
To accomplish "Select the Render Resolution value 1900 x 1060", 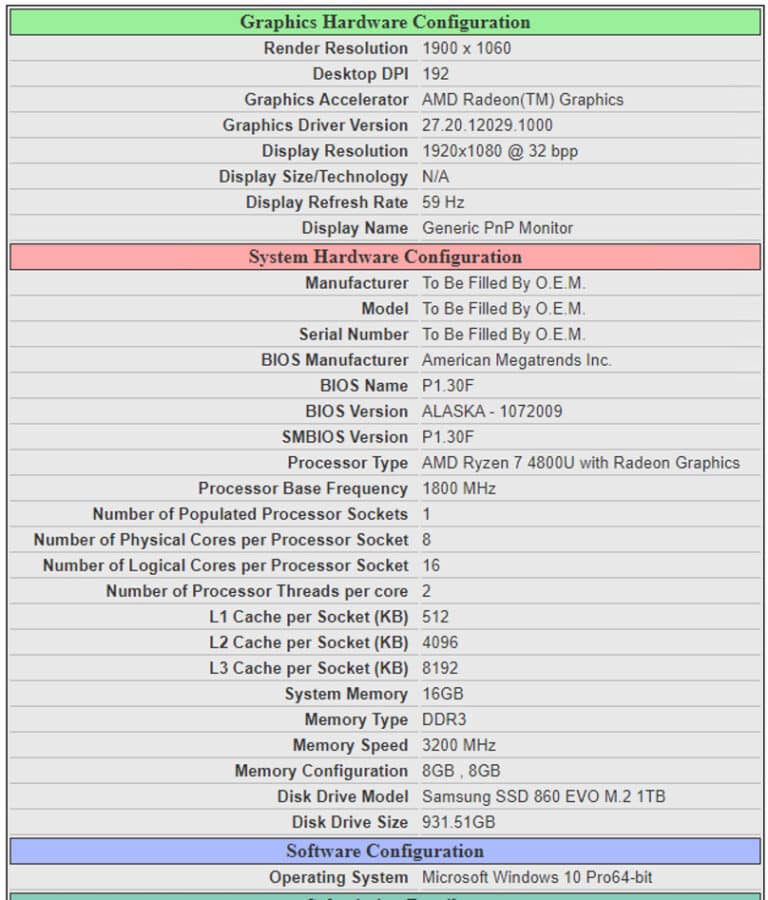I will (x=466, y=48).
